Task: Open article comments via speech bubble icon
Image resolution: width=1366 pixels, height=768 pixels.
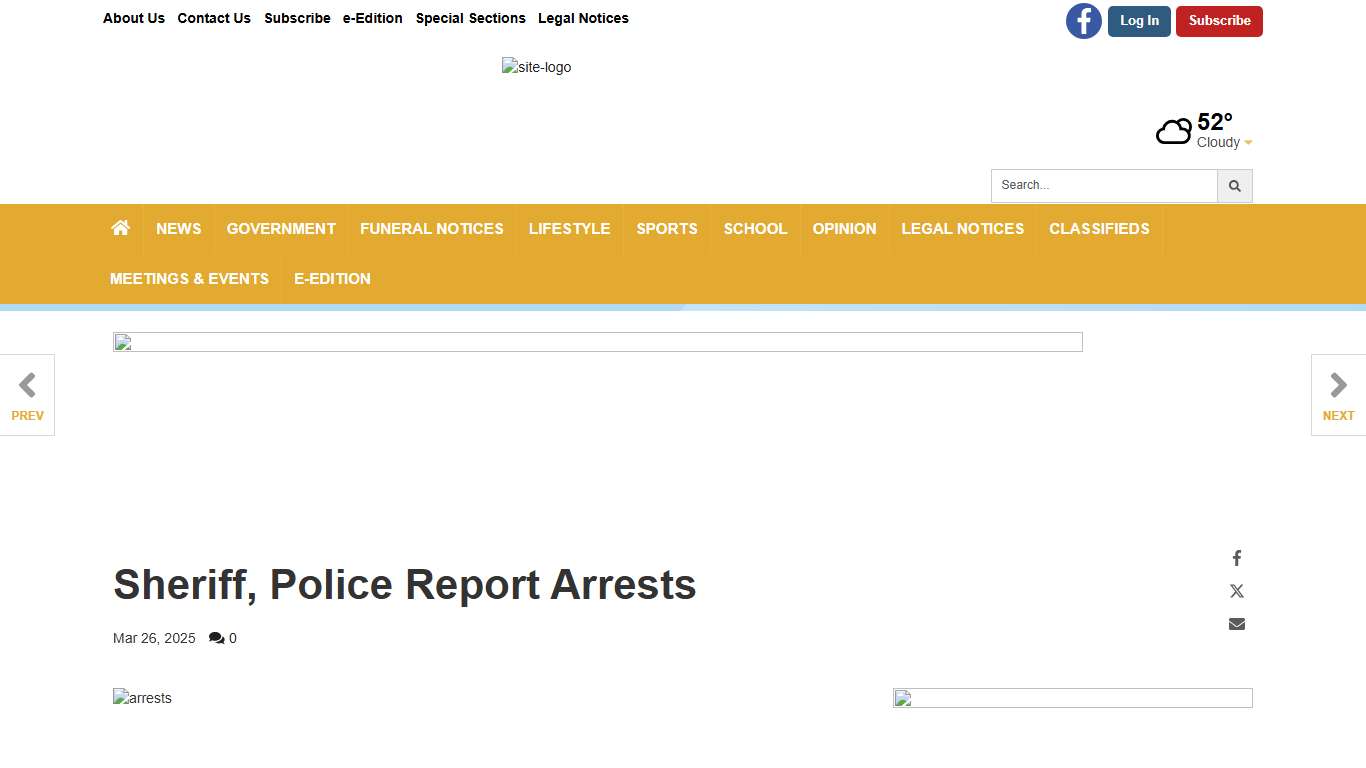Action: [218, 638]
